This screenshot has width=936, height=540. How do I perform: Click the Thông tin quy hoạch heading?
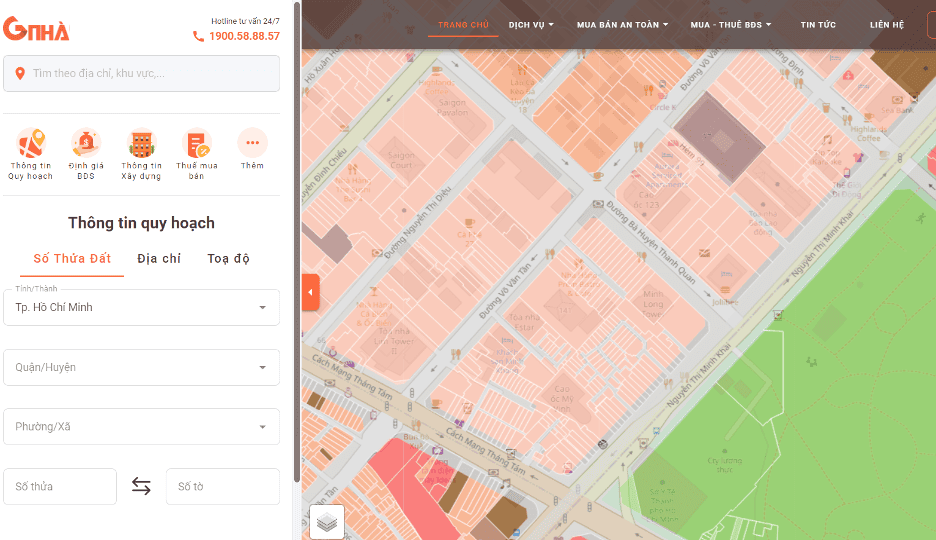click(141, 223)
